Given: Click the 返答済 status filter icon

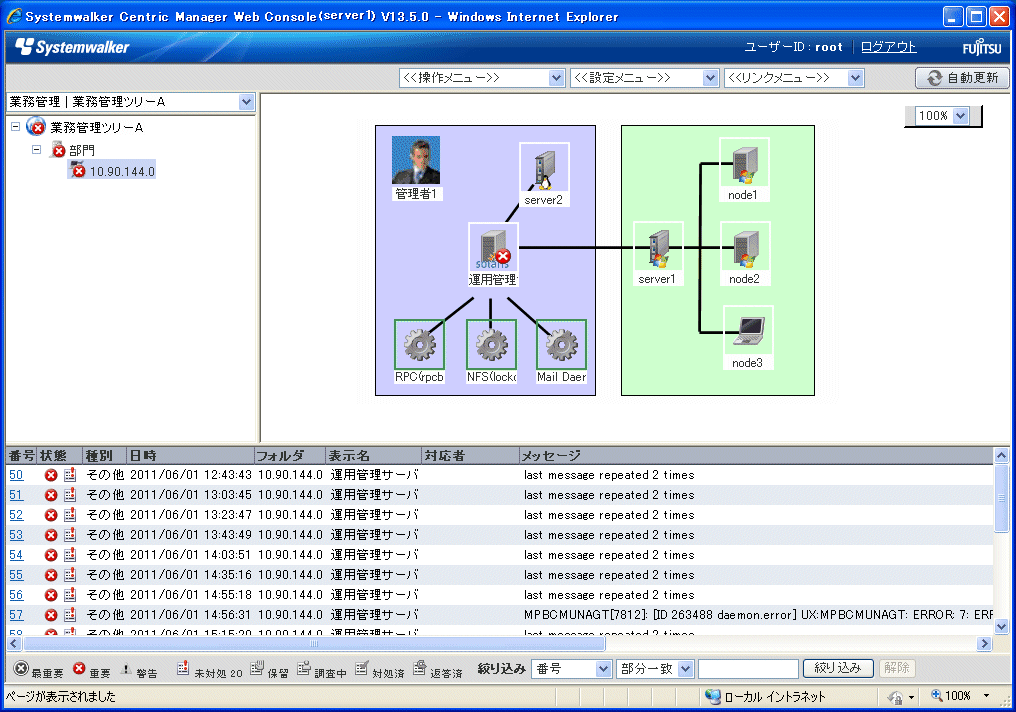Looking at the screenshot, I should coord(419,668).
